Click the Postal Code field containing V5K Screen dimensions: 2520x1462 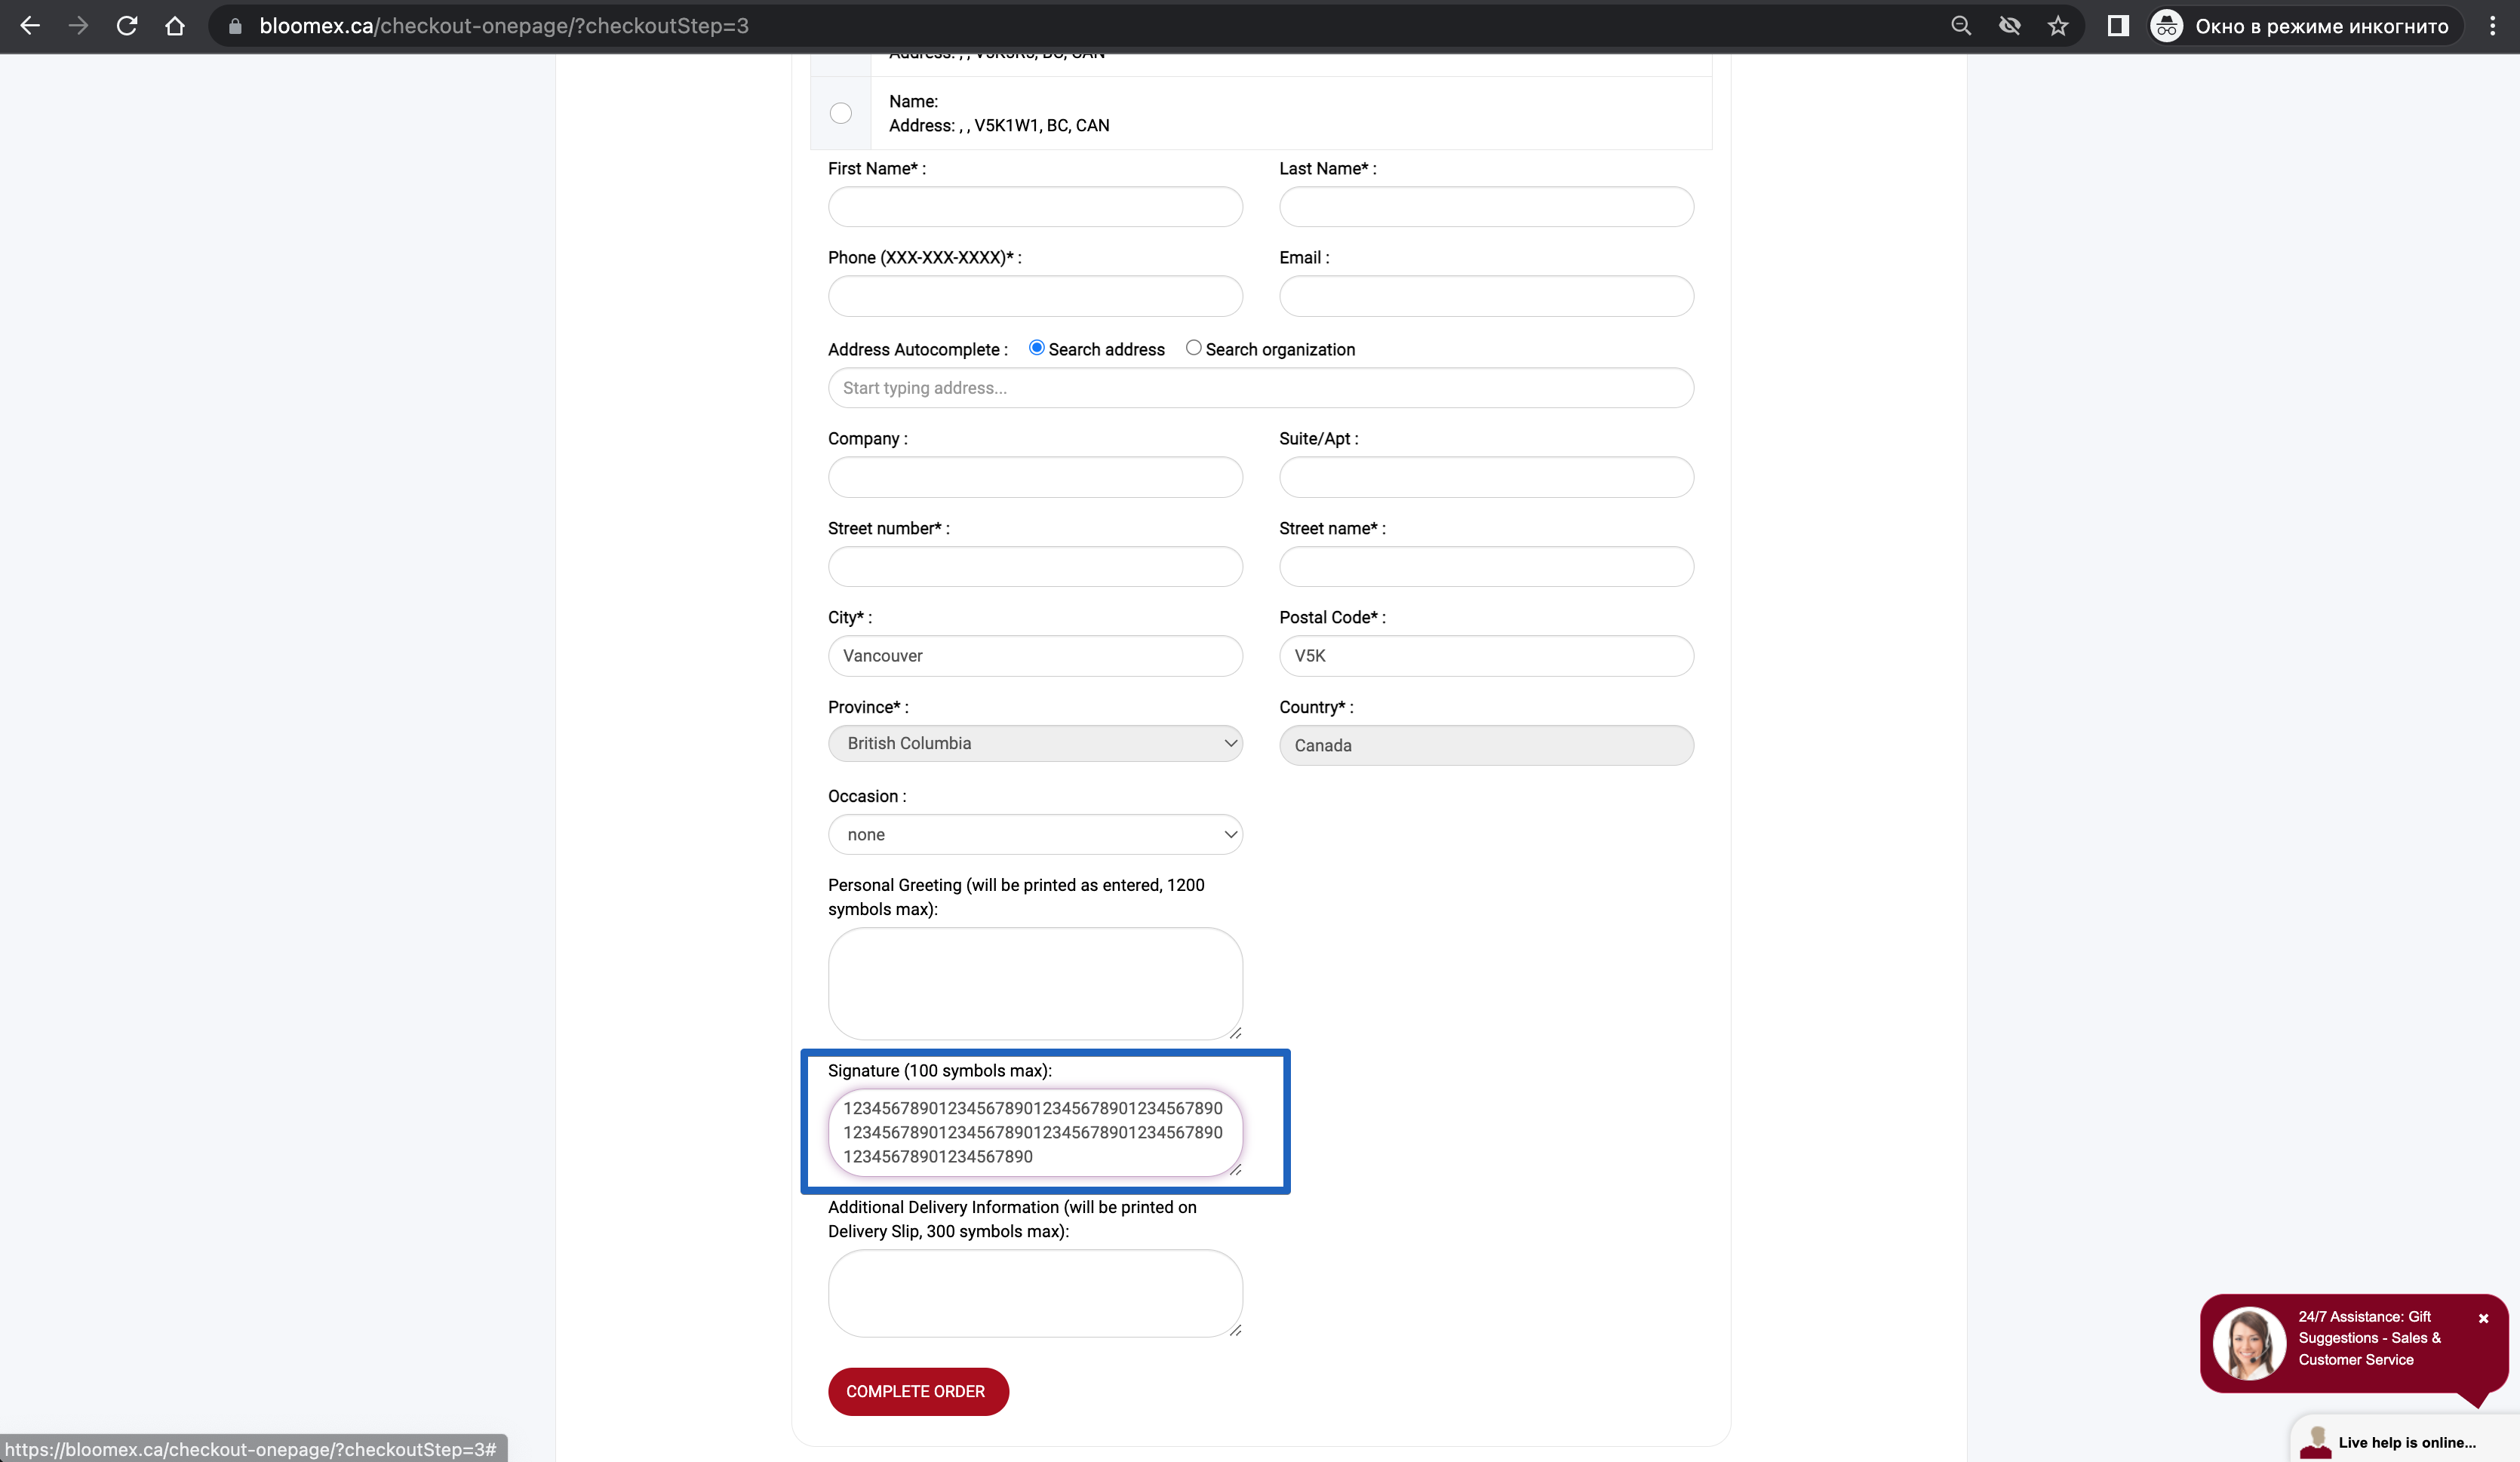pos(1486,656)
